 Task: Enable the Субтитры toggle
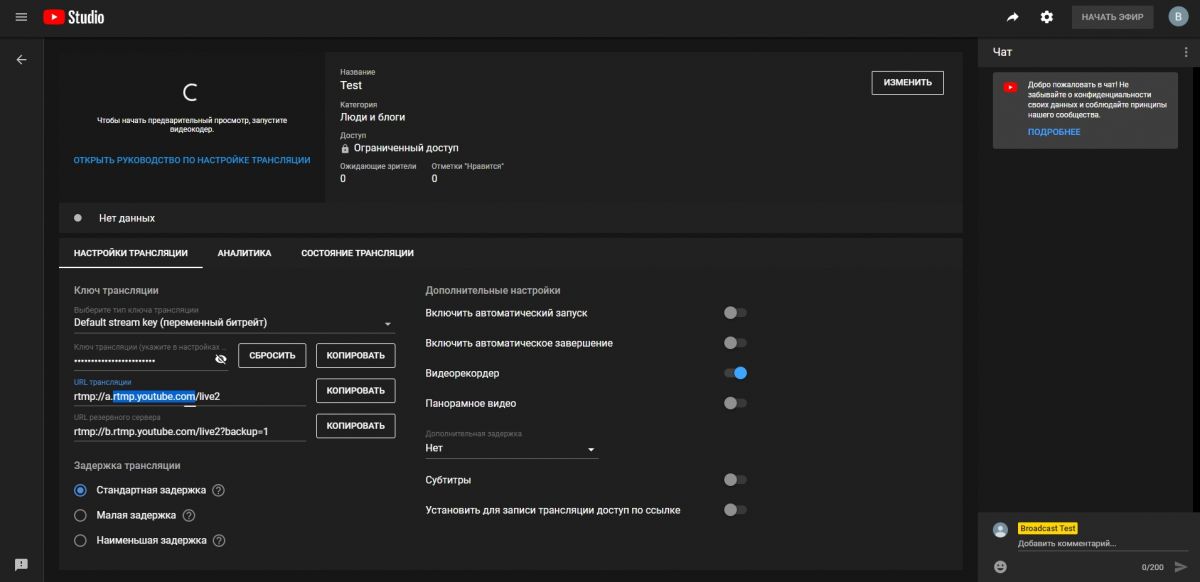click(736, 480)
